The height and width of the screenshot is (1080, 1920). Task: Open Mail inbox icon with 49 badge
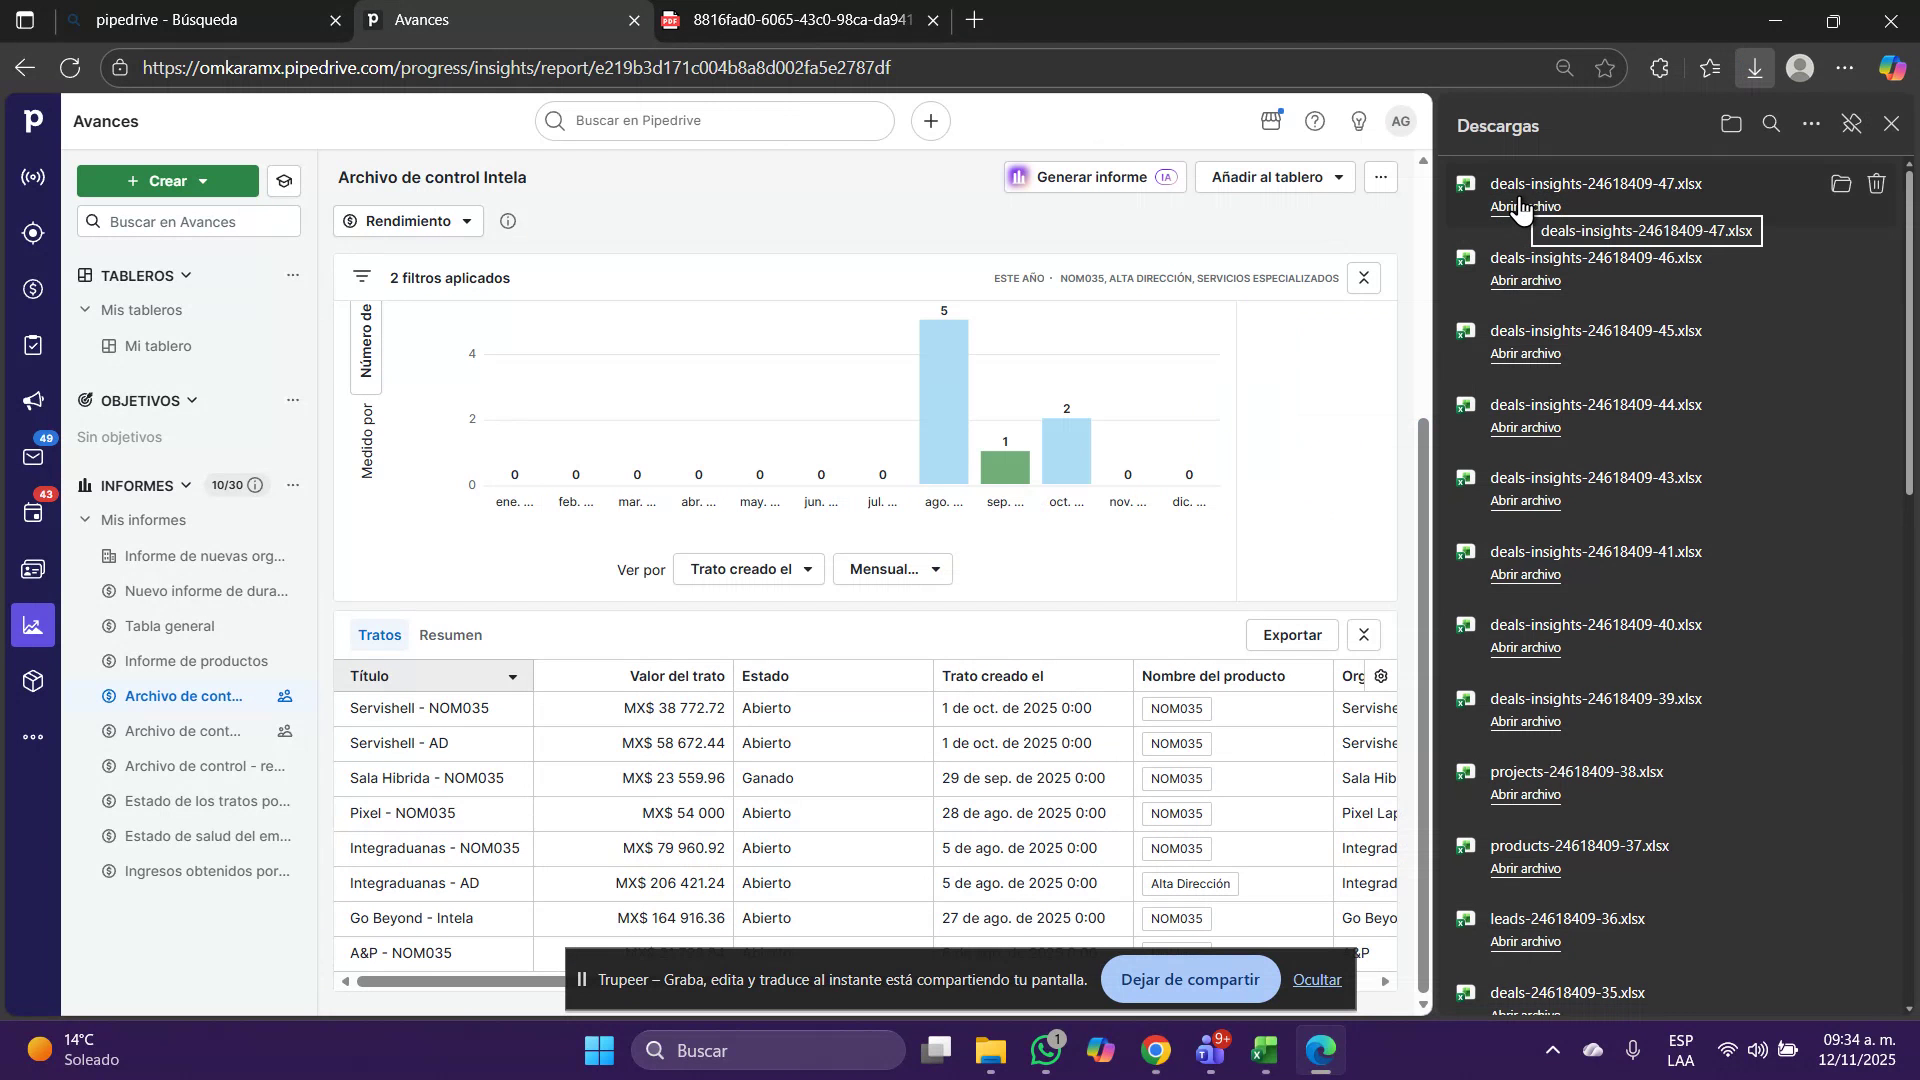click(x=33, y=458)
